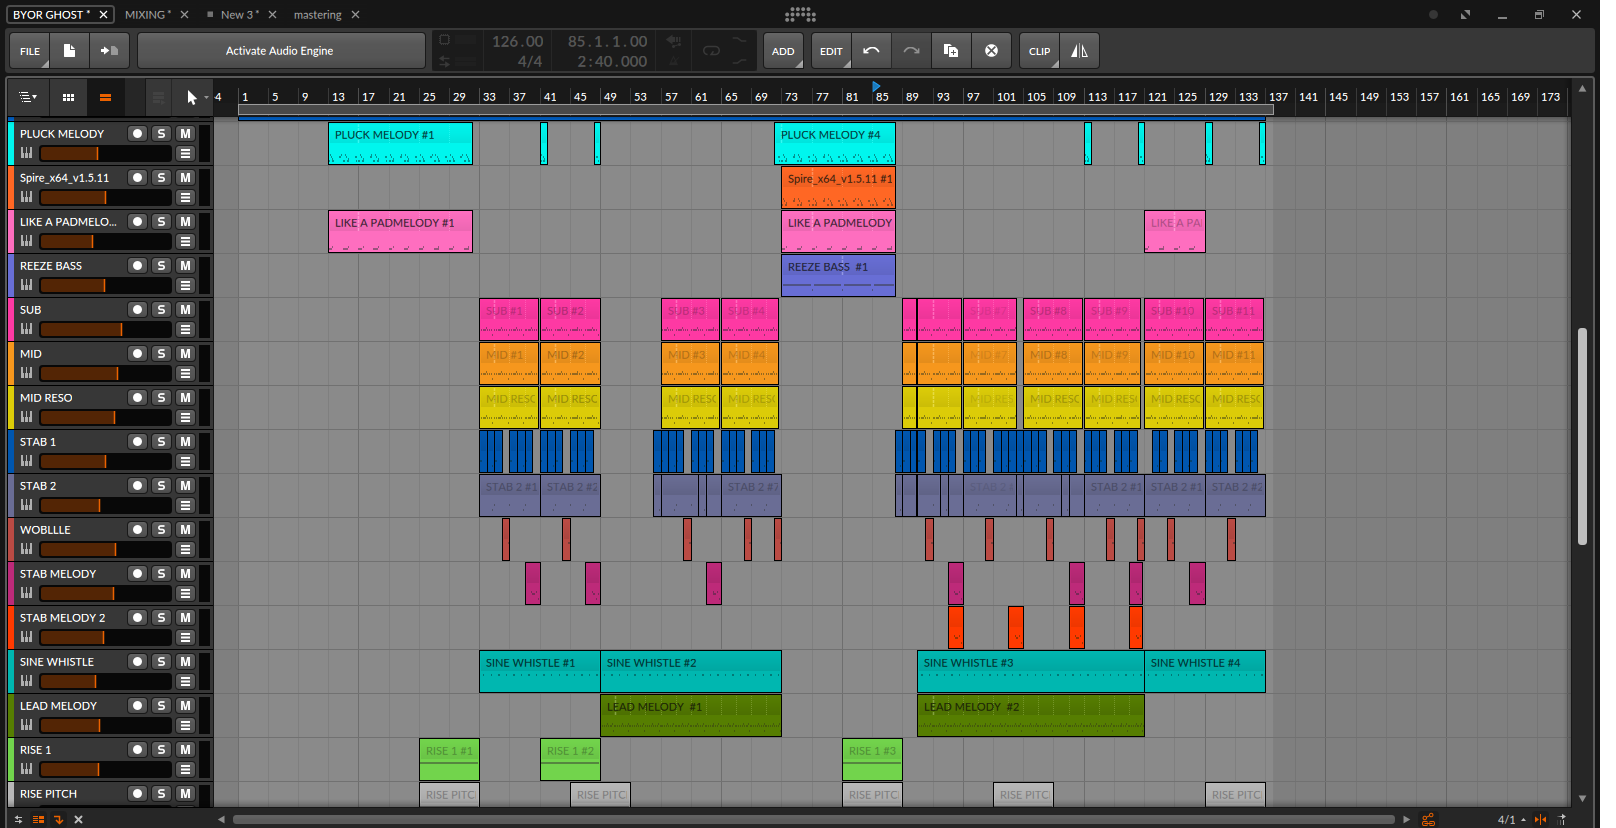
Task: Open the EDIT dropdown menu
Action: [831, 51]
